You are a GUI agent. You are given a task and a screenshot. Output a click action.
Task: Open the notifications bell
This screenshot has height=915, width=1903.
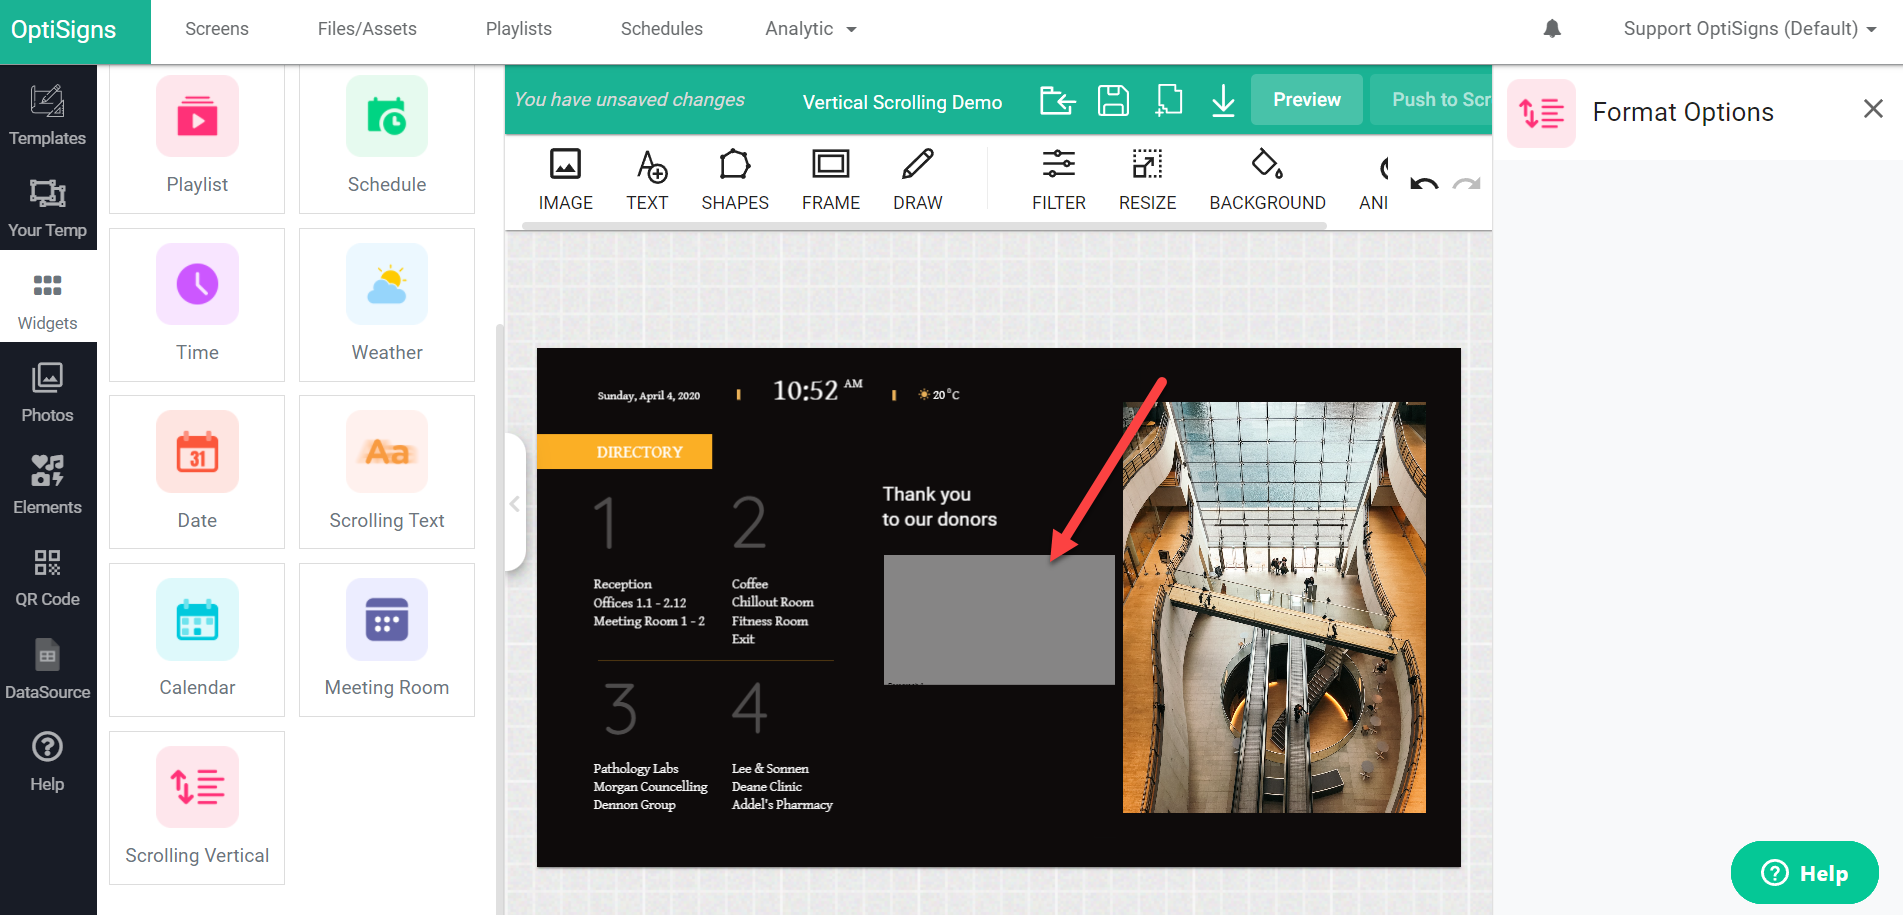1552,29
